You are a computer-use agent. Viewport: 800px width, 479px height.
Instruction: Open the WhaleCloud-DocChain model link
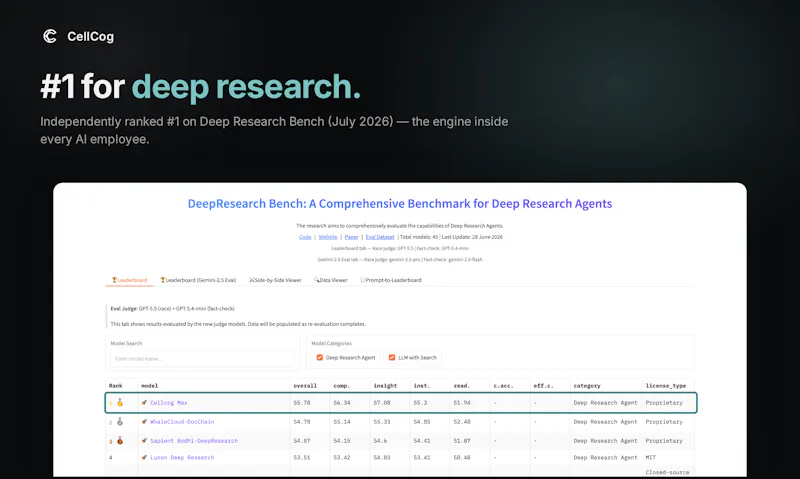point(182,422)
